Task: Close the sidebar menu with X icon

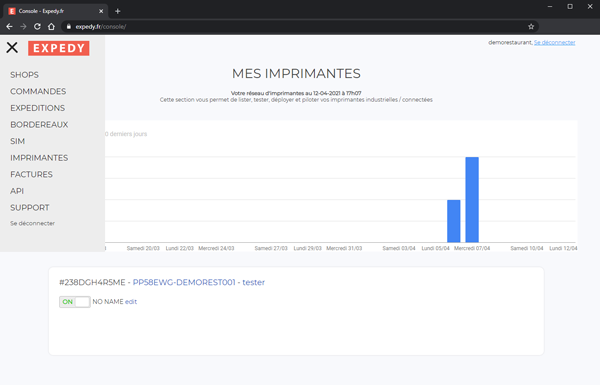Action: (12, 47)
